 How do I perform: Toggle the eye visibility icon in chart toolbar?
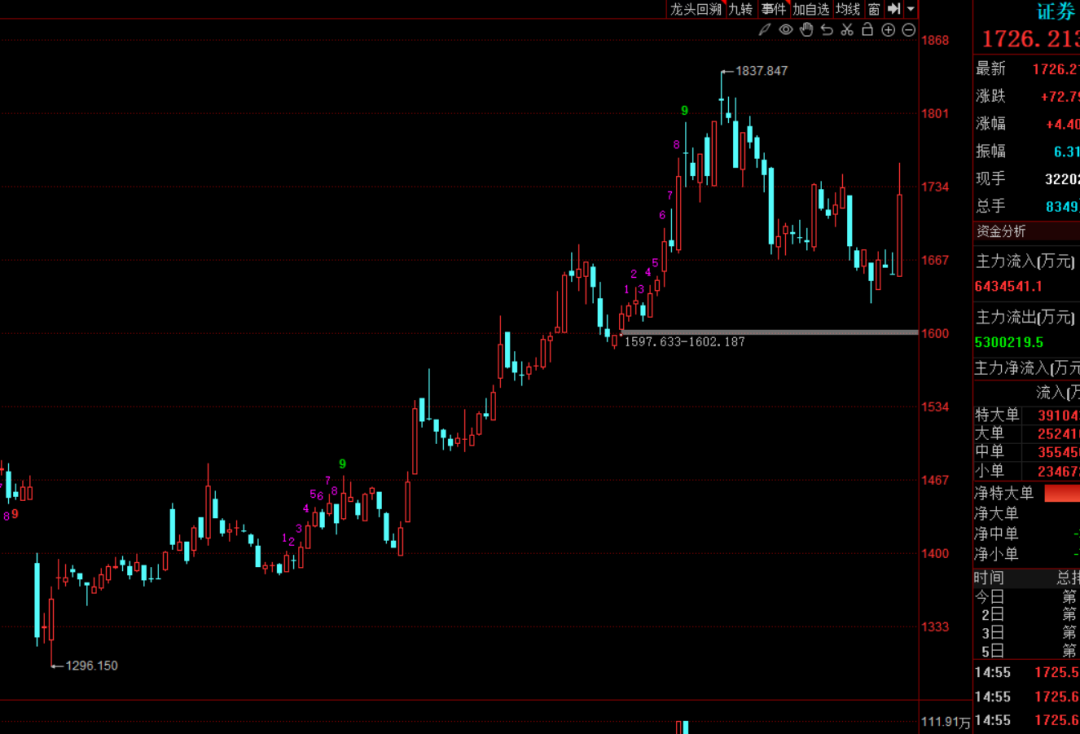[x=786, y=30]
